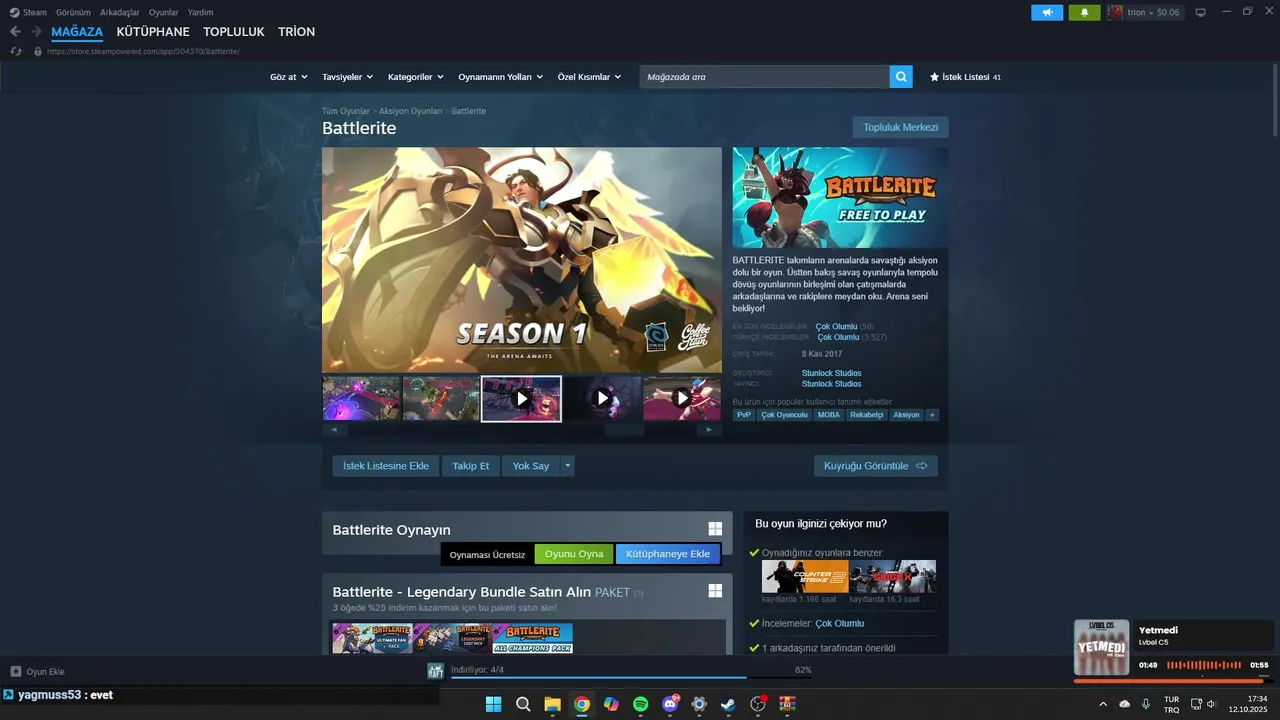Open the Counter-Strike 2 similar game thumbnail
1280x720 pixels.
tap(805, 576)
